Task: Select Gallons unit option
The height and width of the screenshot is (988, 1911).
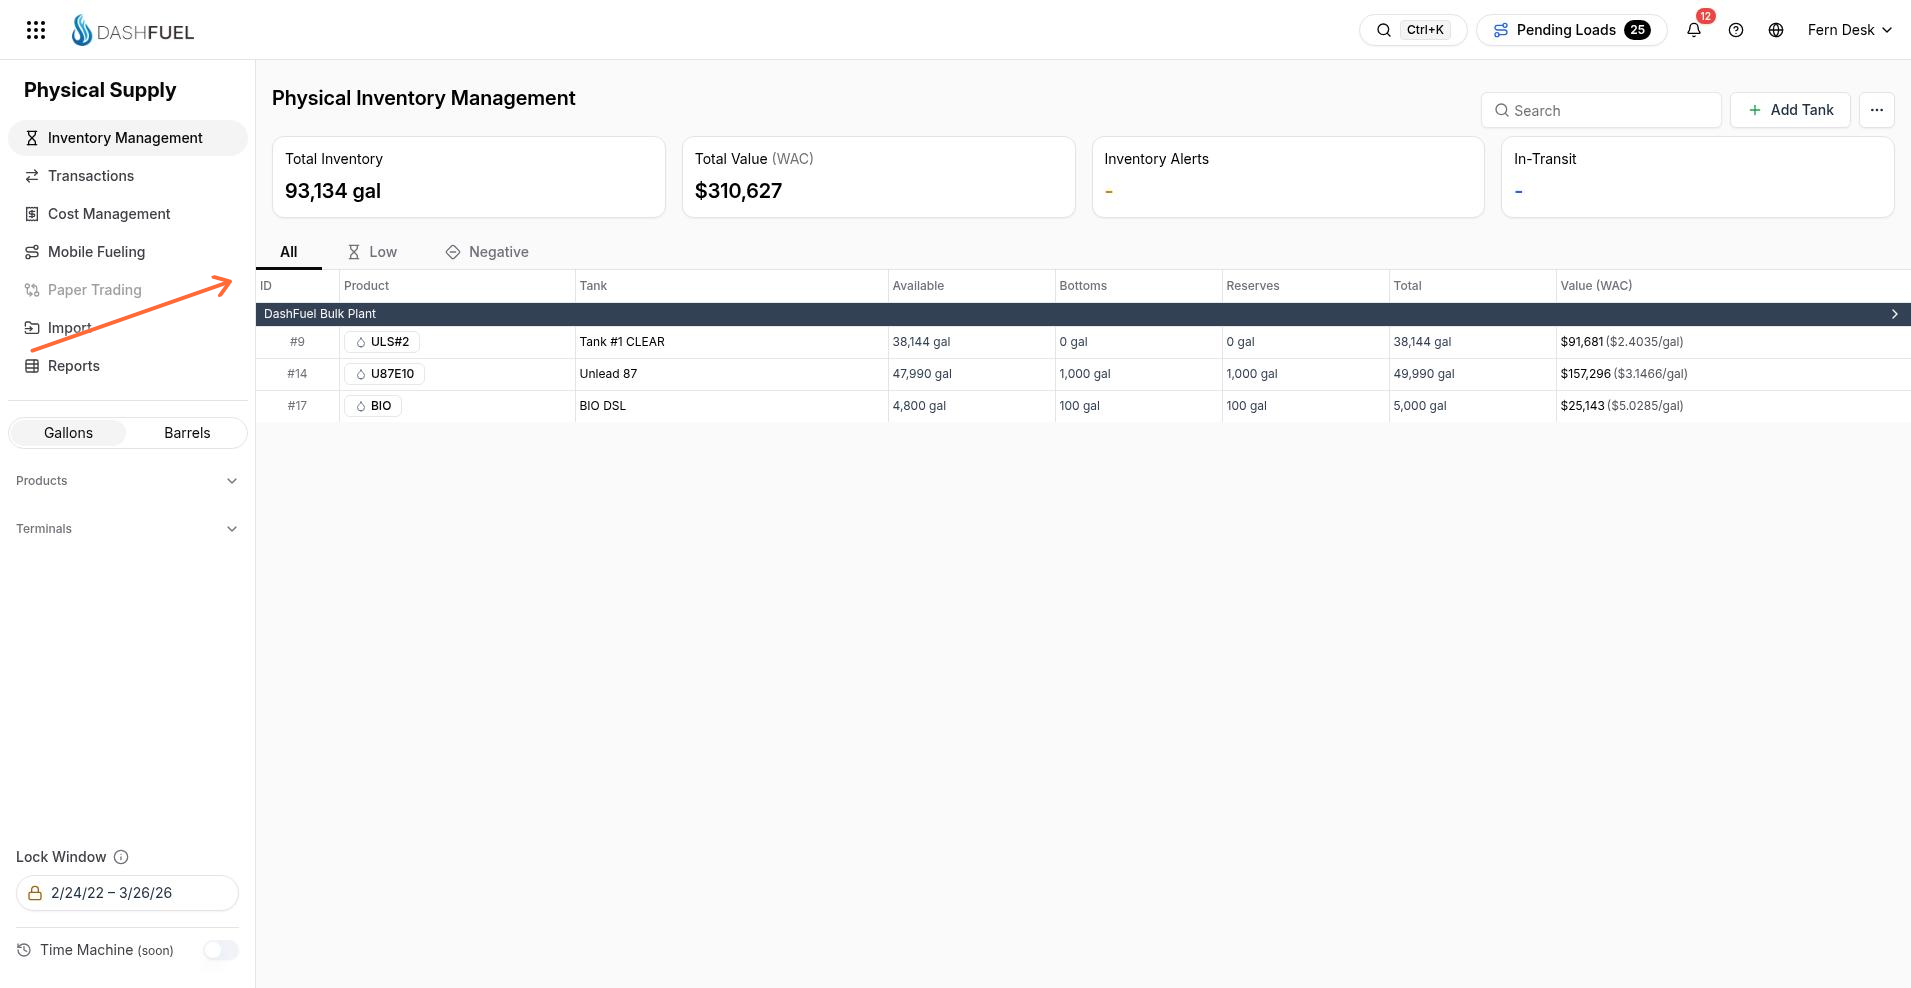Action: click(x=68, y=433)
